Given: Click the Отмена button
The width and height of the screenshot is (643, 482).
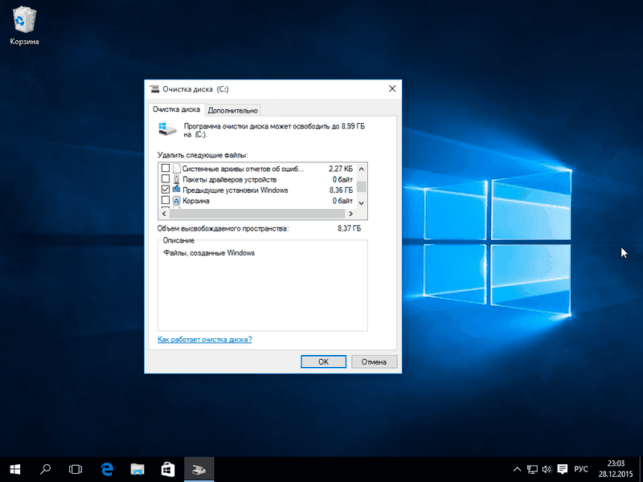Looking at the screenshot, I should pyautogui.click(x=374, y=361).
